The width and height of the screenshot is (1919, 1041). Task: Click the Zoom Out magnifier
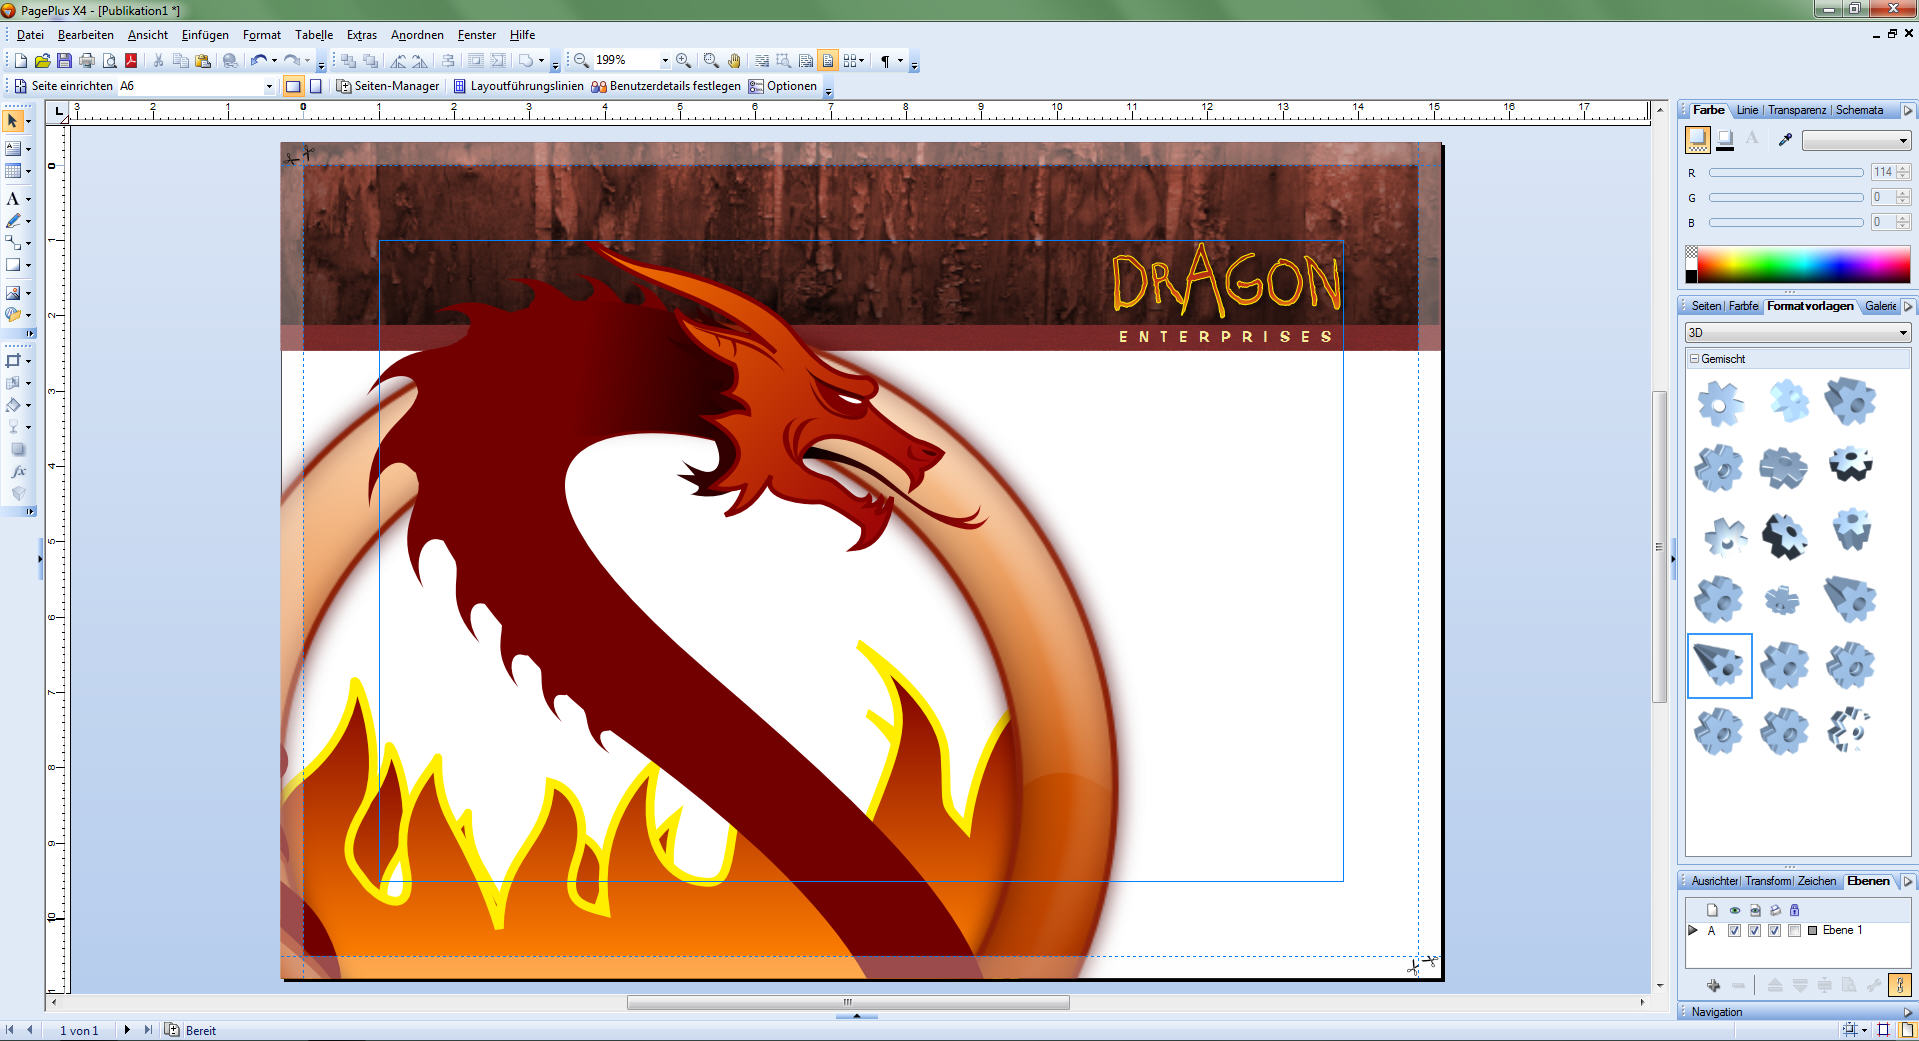pyautogui.click(x=581, y=60)
